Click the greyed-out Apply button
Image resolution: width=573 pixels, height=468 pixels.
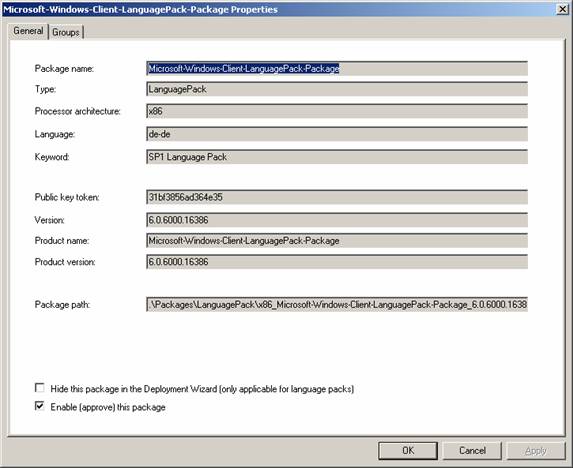[x=536, y=450]
